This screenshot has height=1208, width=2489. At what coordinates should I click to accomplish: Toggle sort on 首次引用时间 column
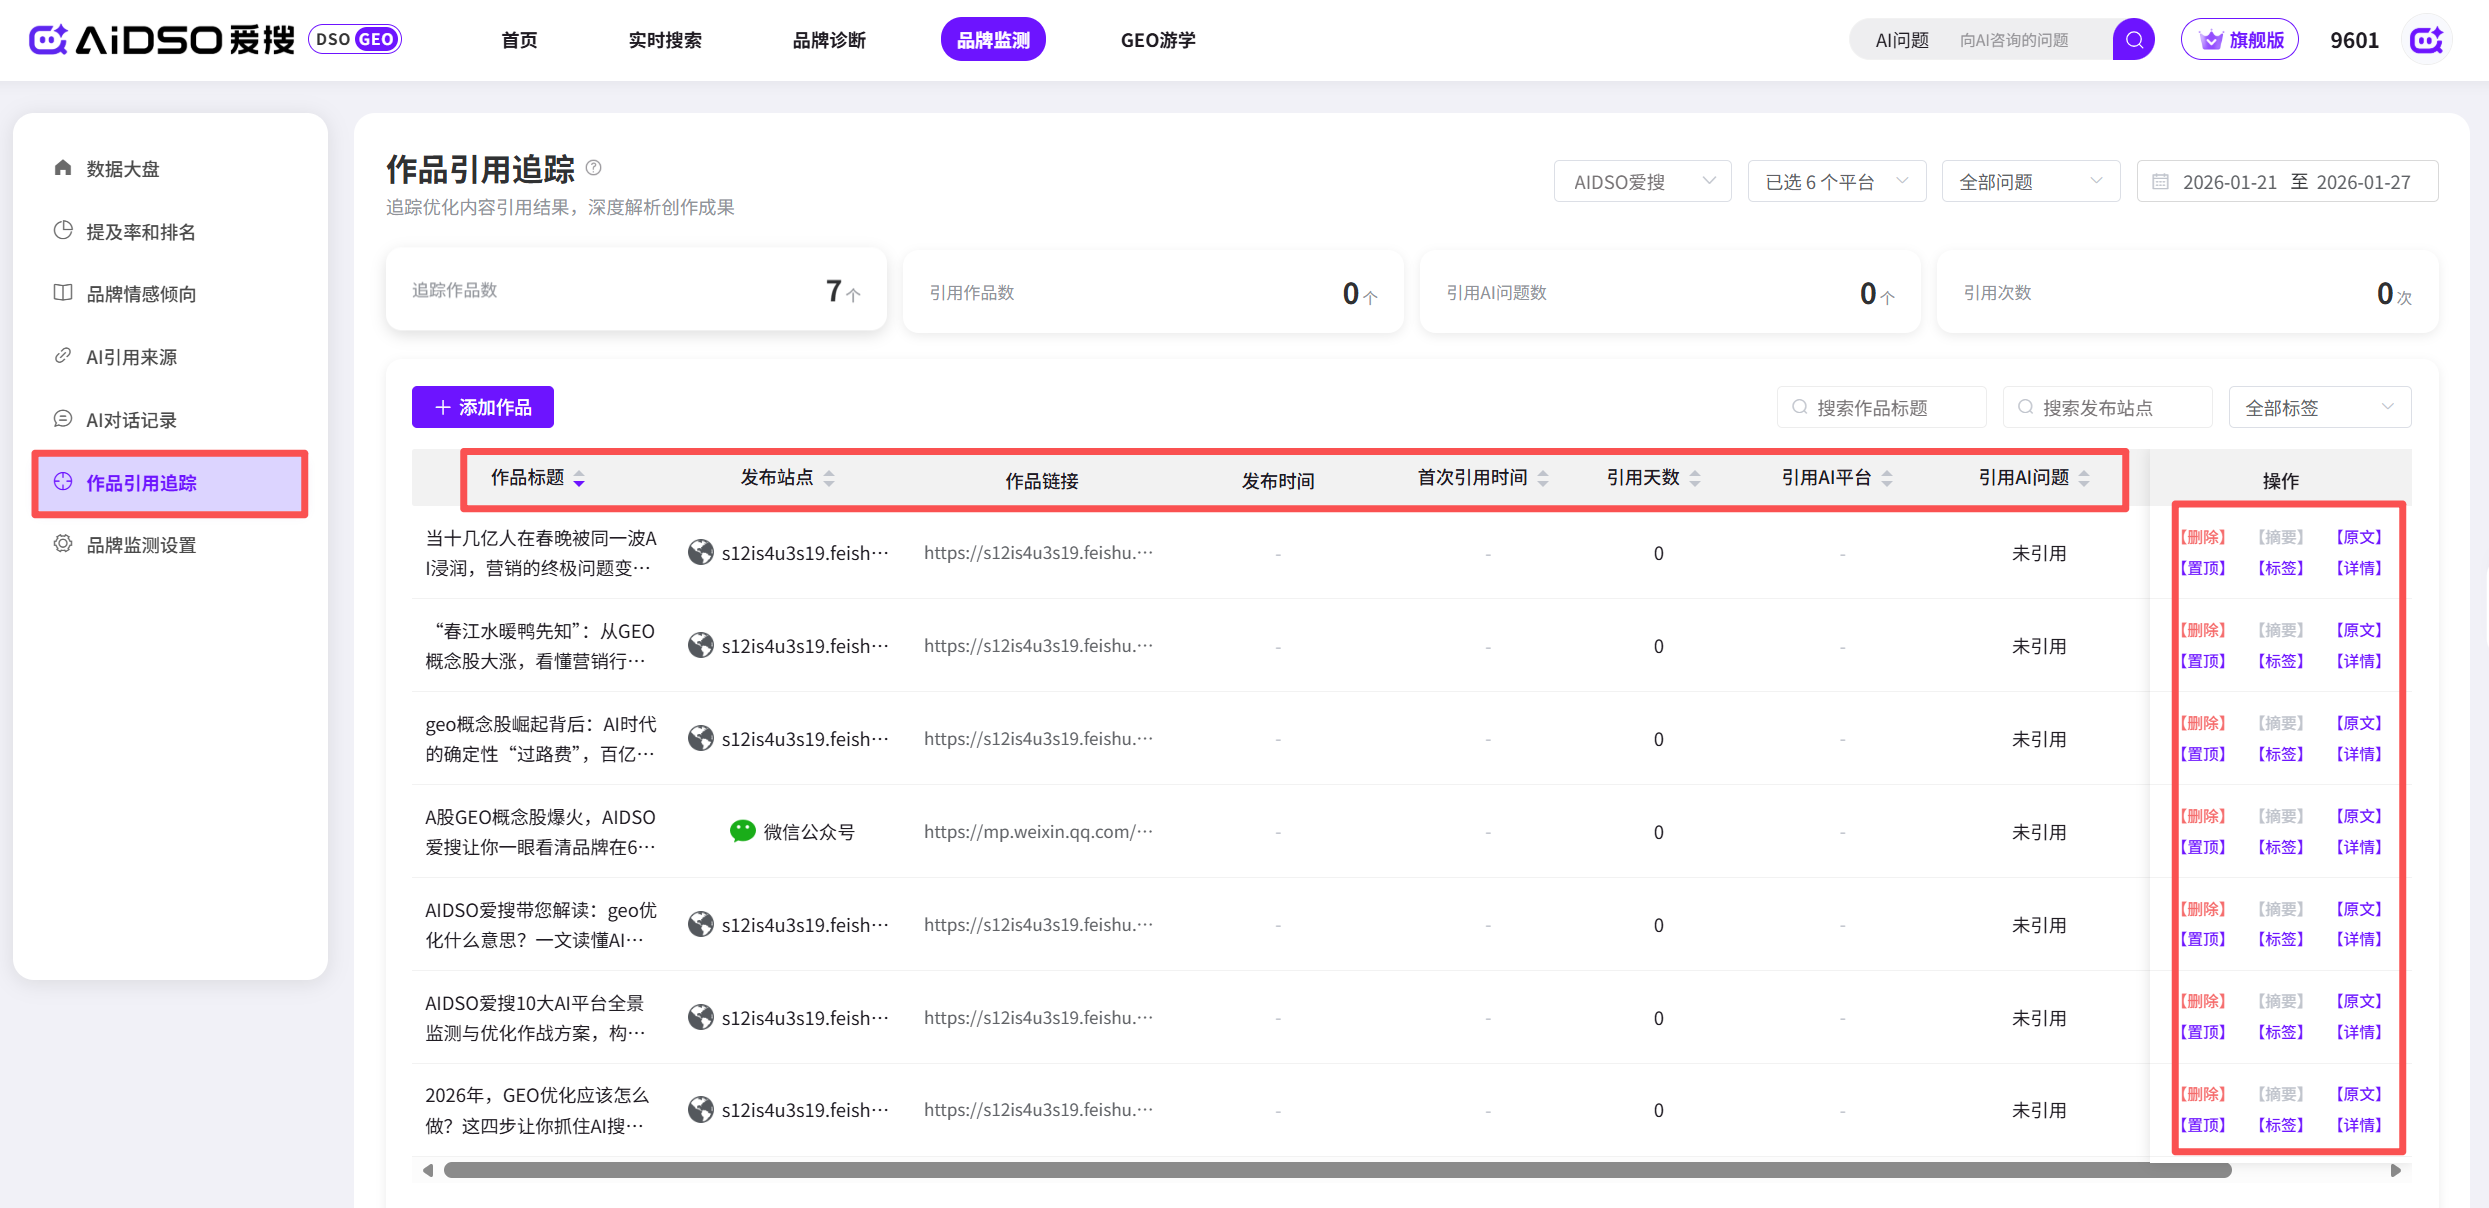(x=1543, y=479)
